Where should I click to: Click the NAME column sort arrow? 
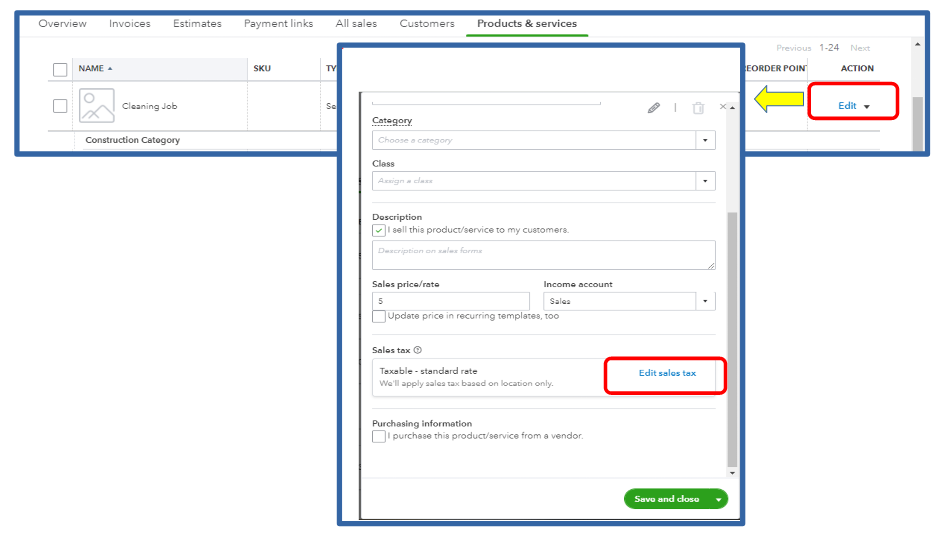click(x=110, y=69)
